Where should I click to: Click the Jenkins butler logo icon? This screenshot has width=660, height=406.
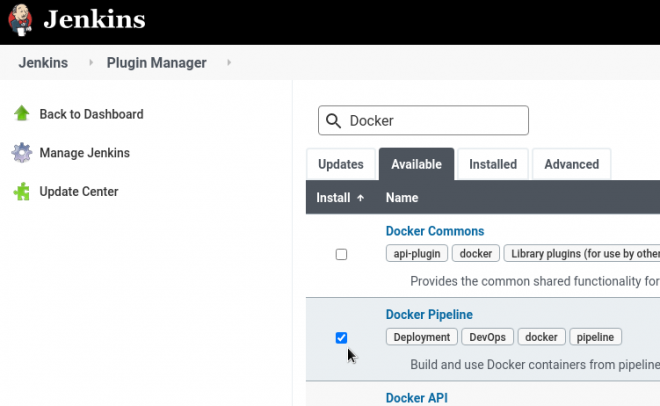coord(22,21)
